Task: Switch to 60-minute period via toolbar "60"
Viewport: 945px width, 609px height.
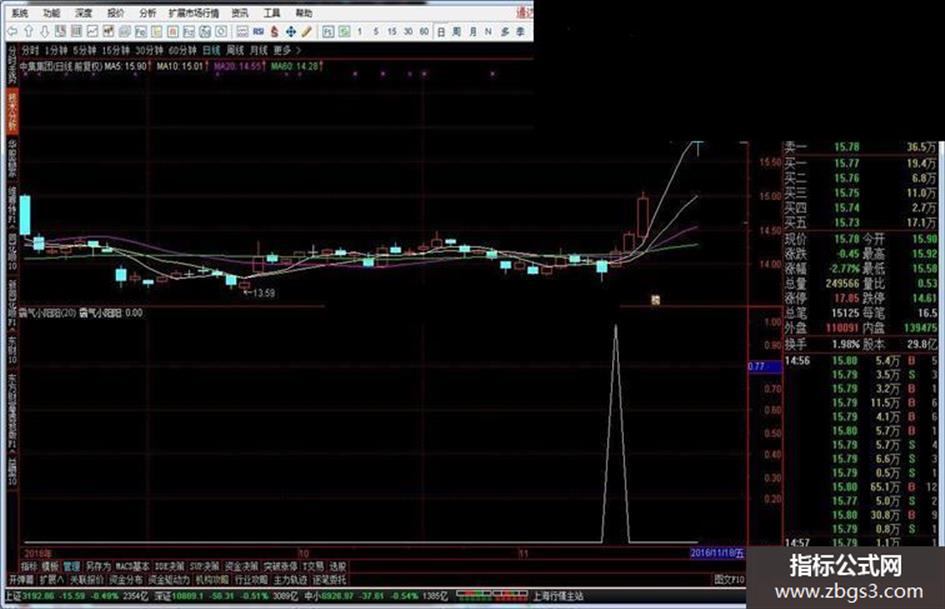Action: (424, 31)
